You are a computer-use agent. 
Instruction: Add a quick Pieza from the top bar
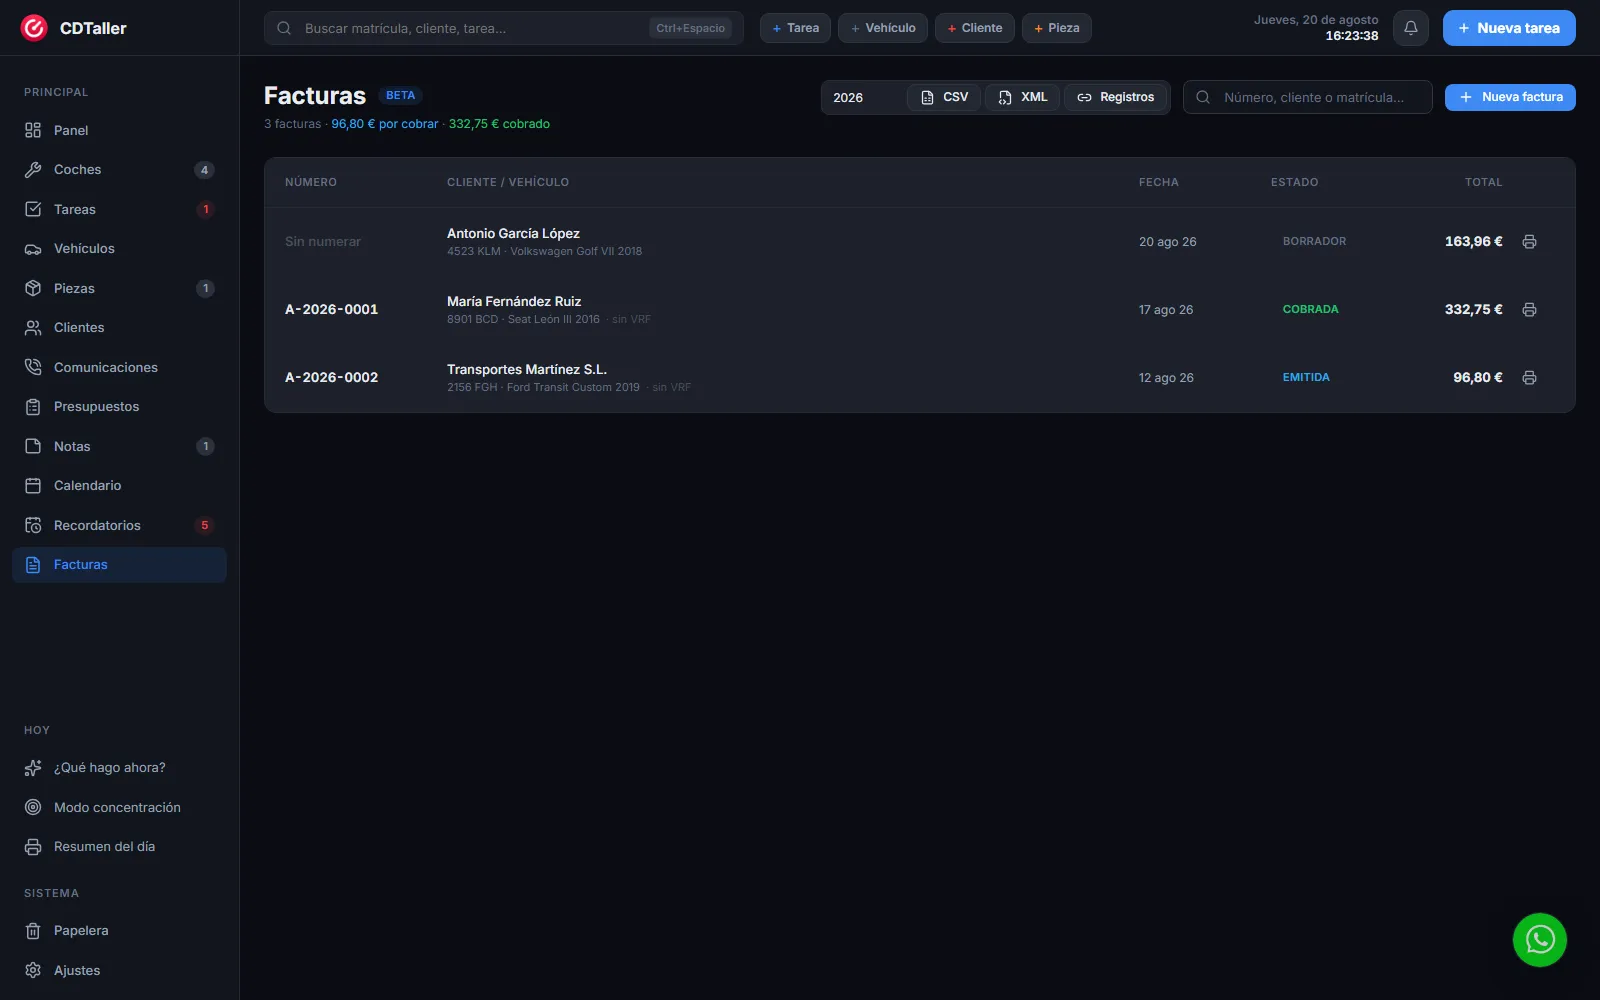1056,28
